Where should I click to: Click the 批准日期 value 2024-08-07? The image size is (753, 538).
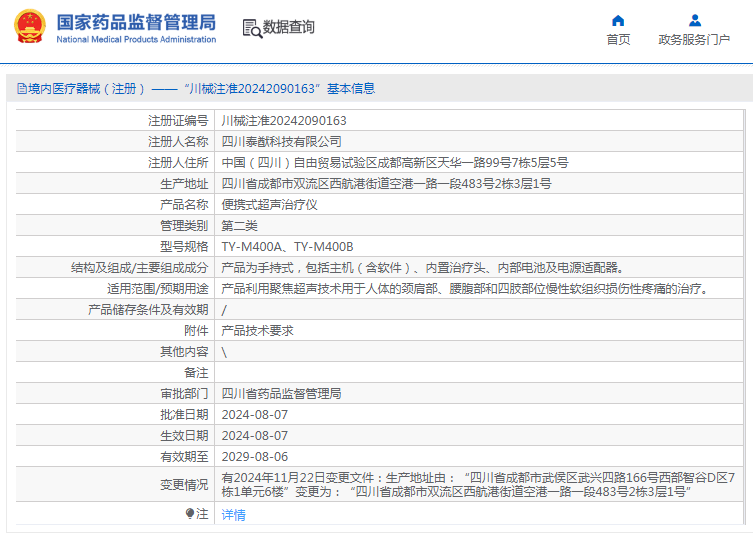255,415
